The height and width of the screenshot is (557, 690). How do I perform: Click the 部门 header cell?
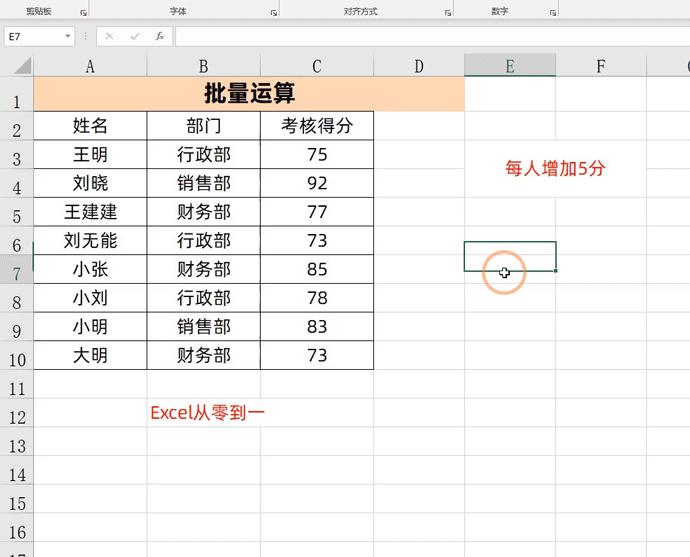point(203,126)
